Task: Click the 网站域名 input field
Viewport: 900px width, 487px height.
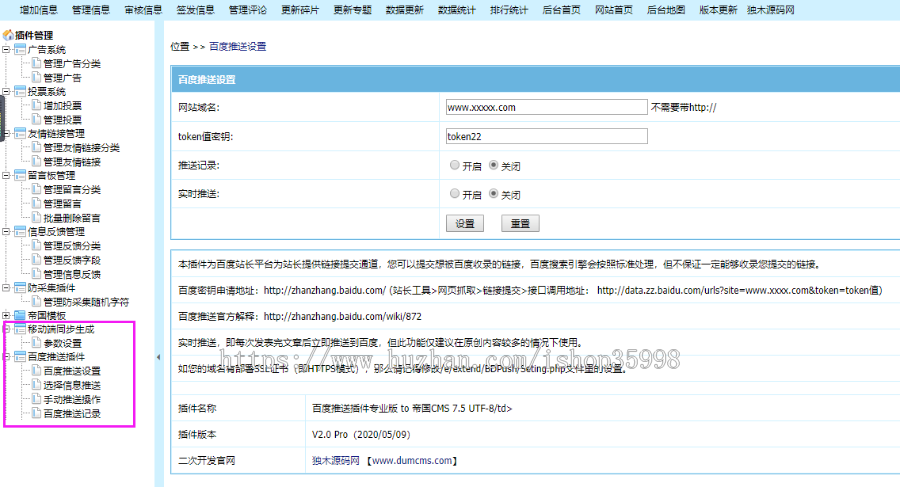Action: click(546, 107)
